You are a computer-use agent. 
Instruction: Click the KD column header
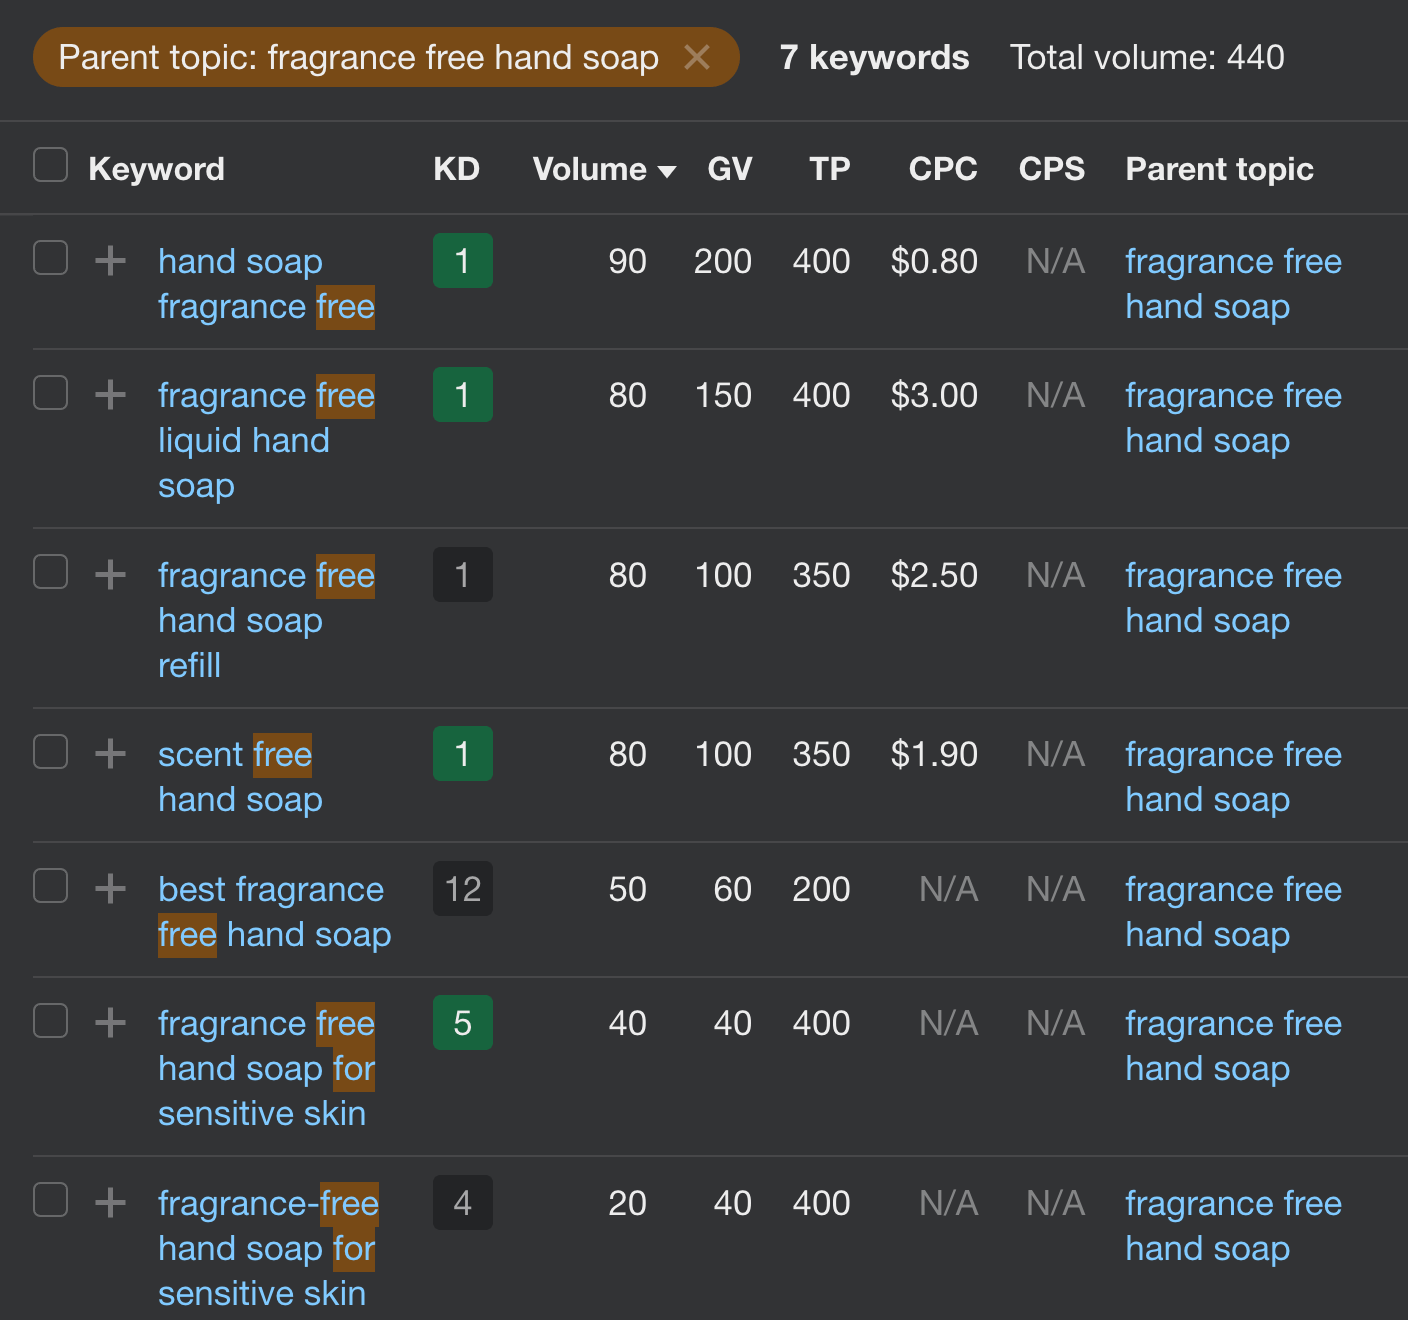[x=456, y=169]
